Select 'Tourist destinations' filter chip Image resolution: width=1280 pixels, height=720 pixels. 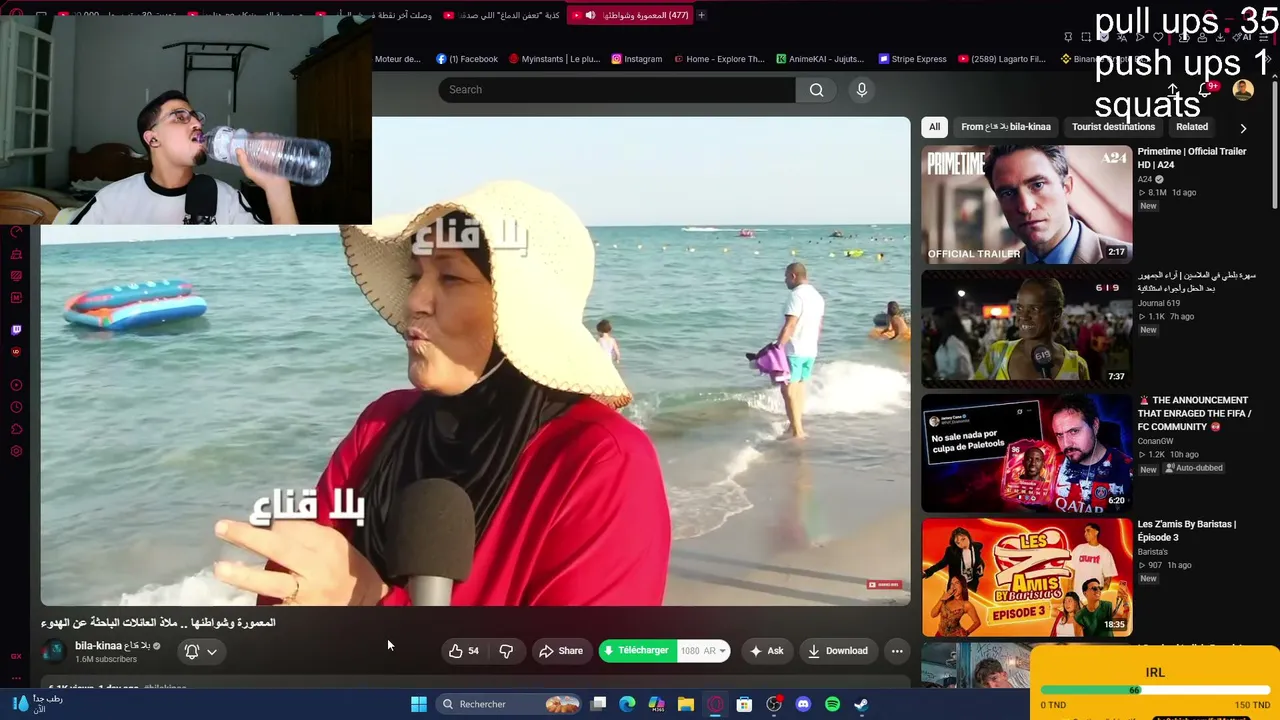pyautogui.click(x=1113, y=127)
